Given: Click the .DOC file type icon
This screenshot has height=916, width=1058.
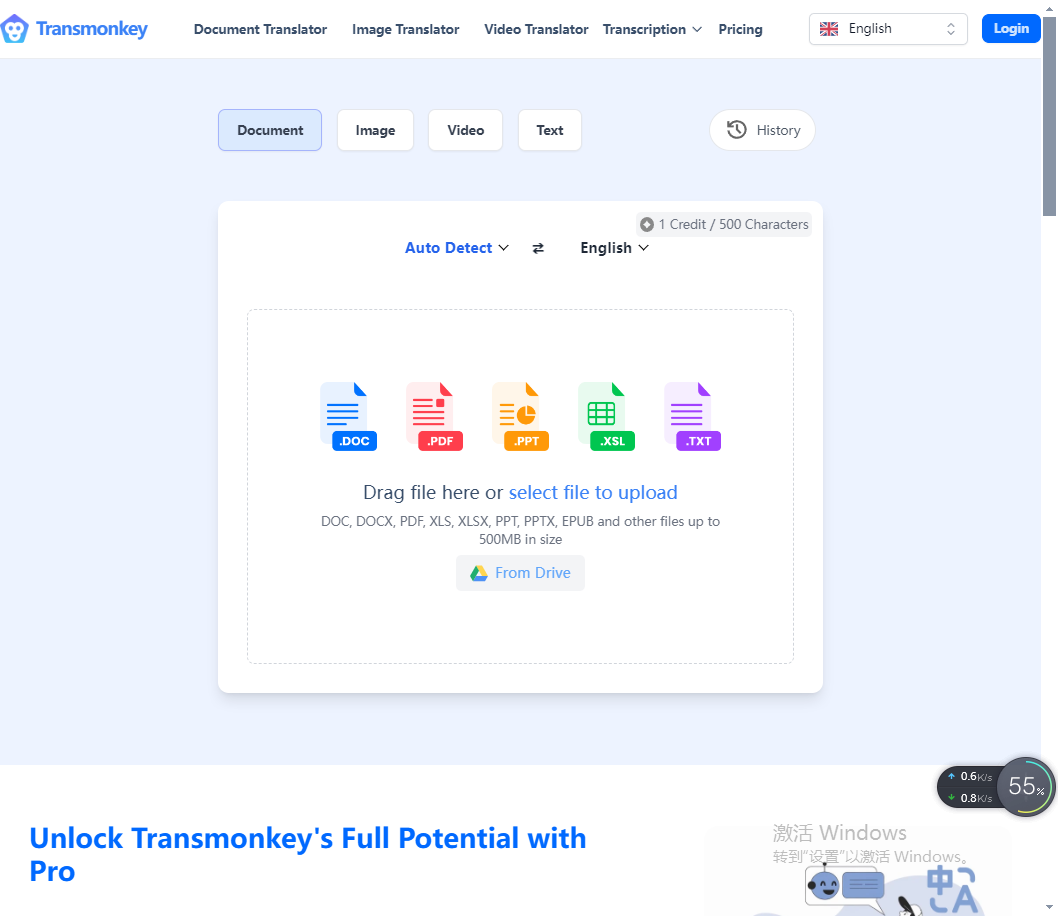Looking at the screenshot, I should (x=348, y=416).
